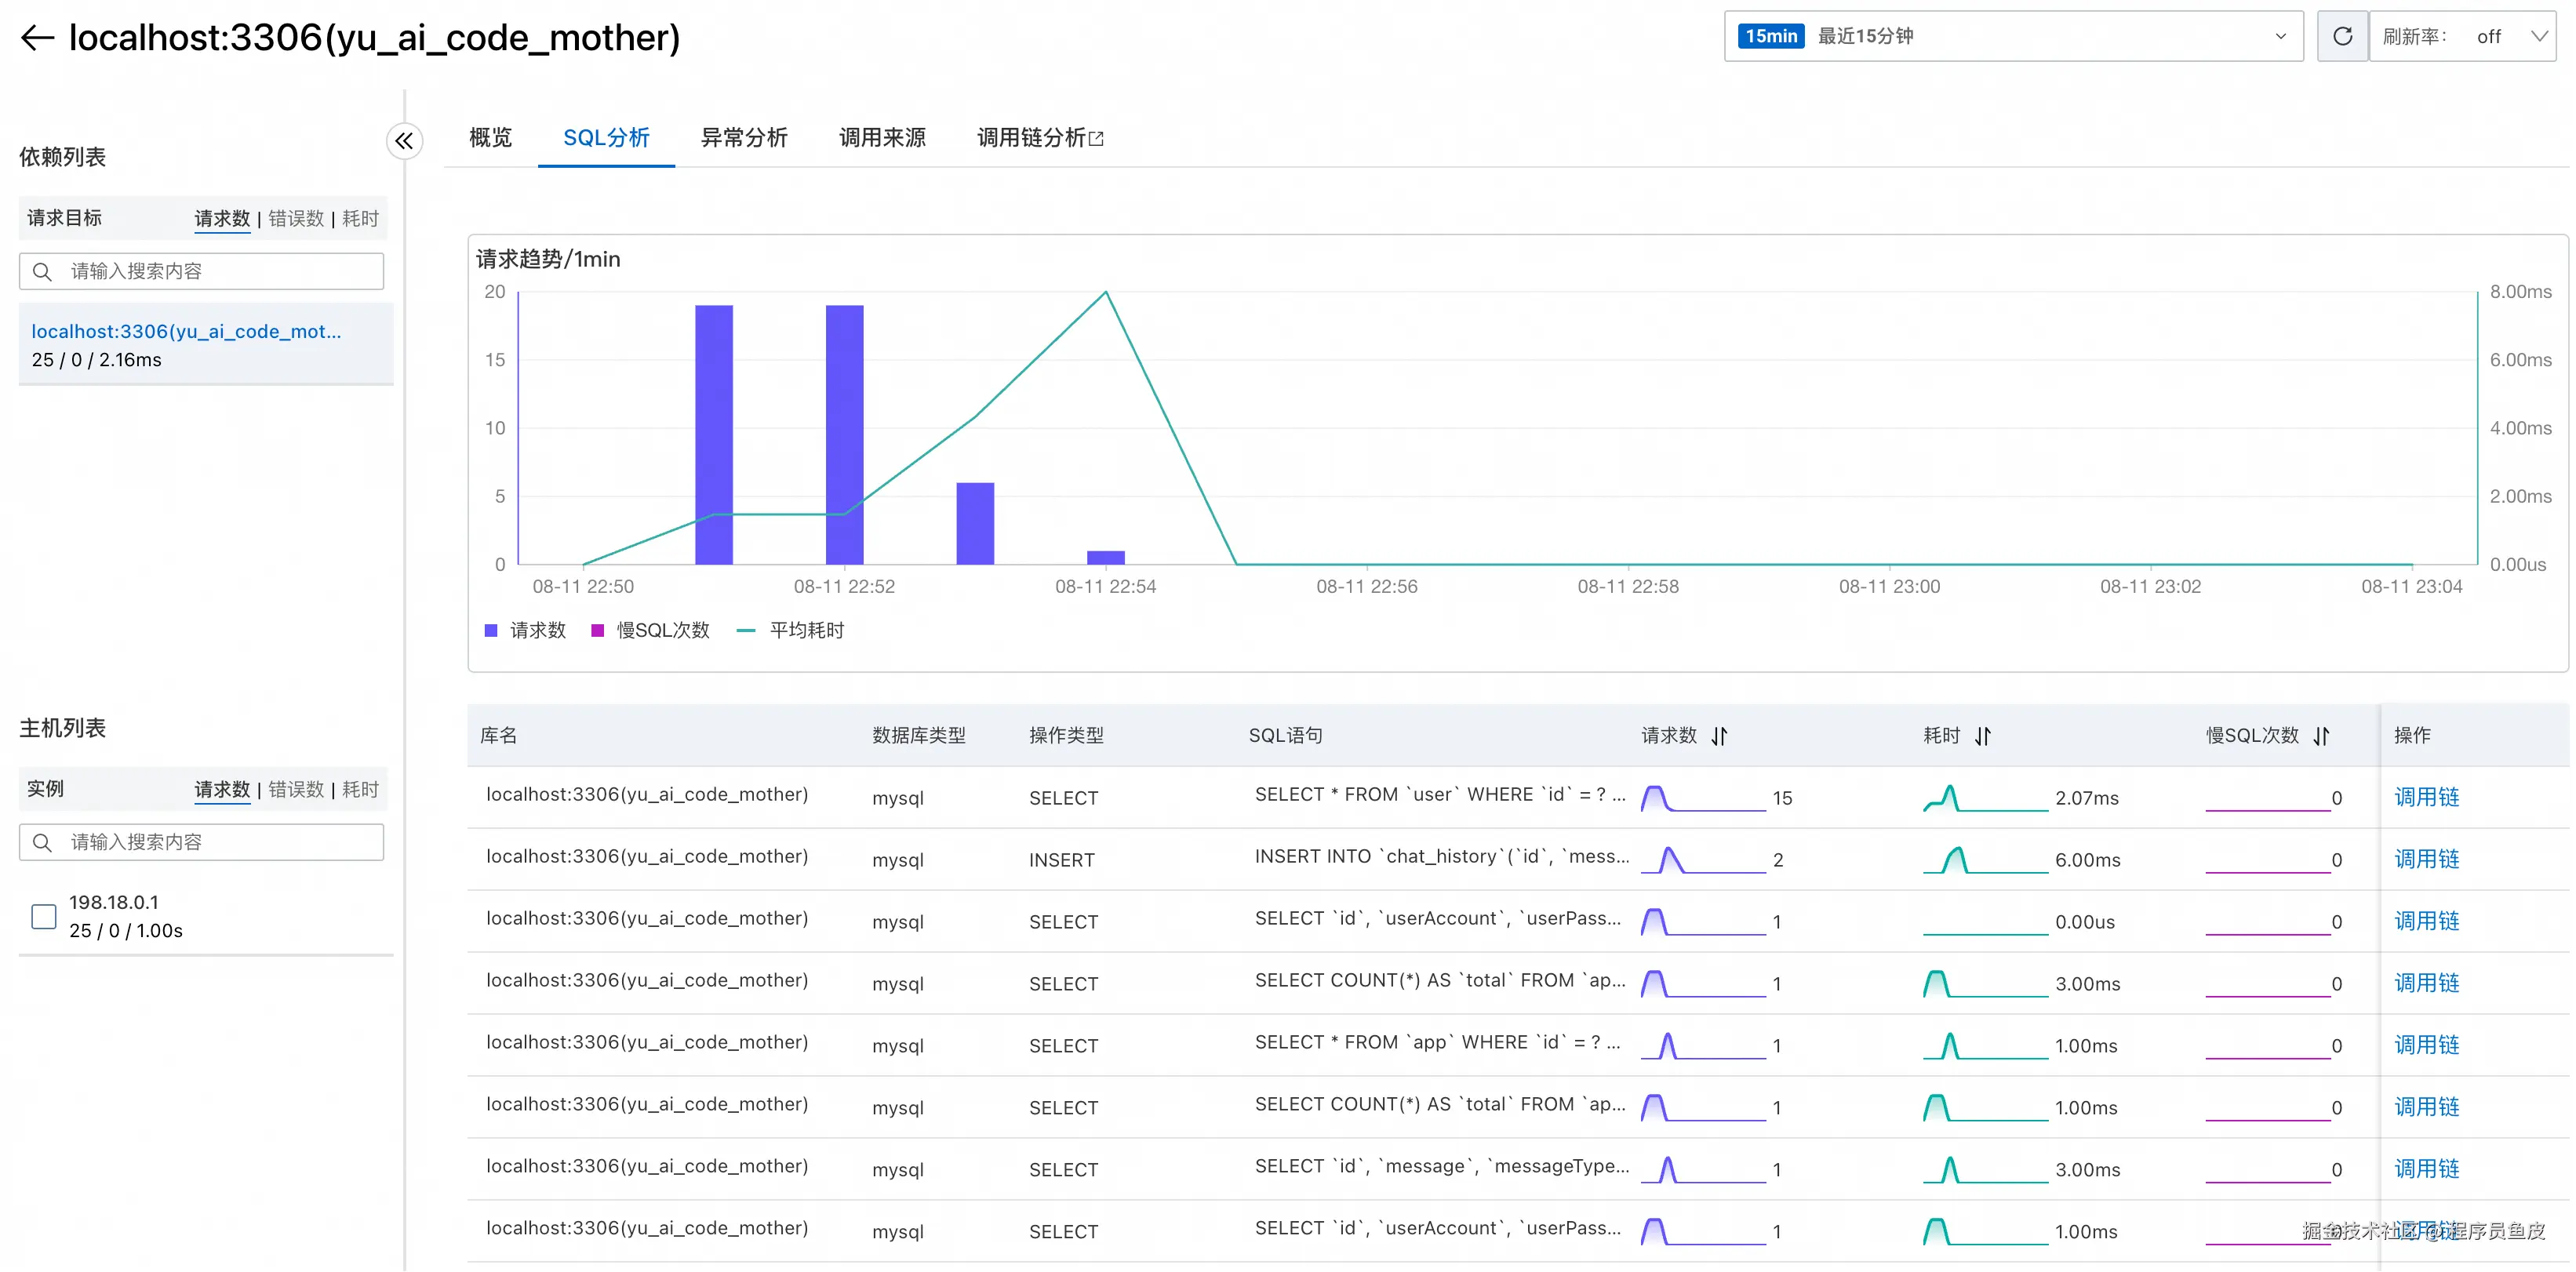This screenshot has width=2576, height=1272.
Task: Sort table by 慢SQL次数 column icon
Action: point(2321,736)
